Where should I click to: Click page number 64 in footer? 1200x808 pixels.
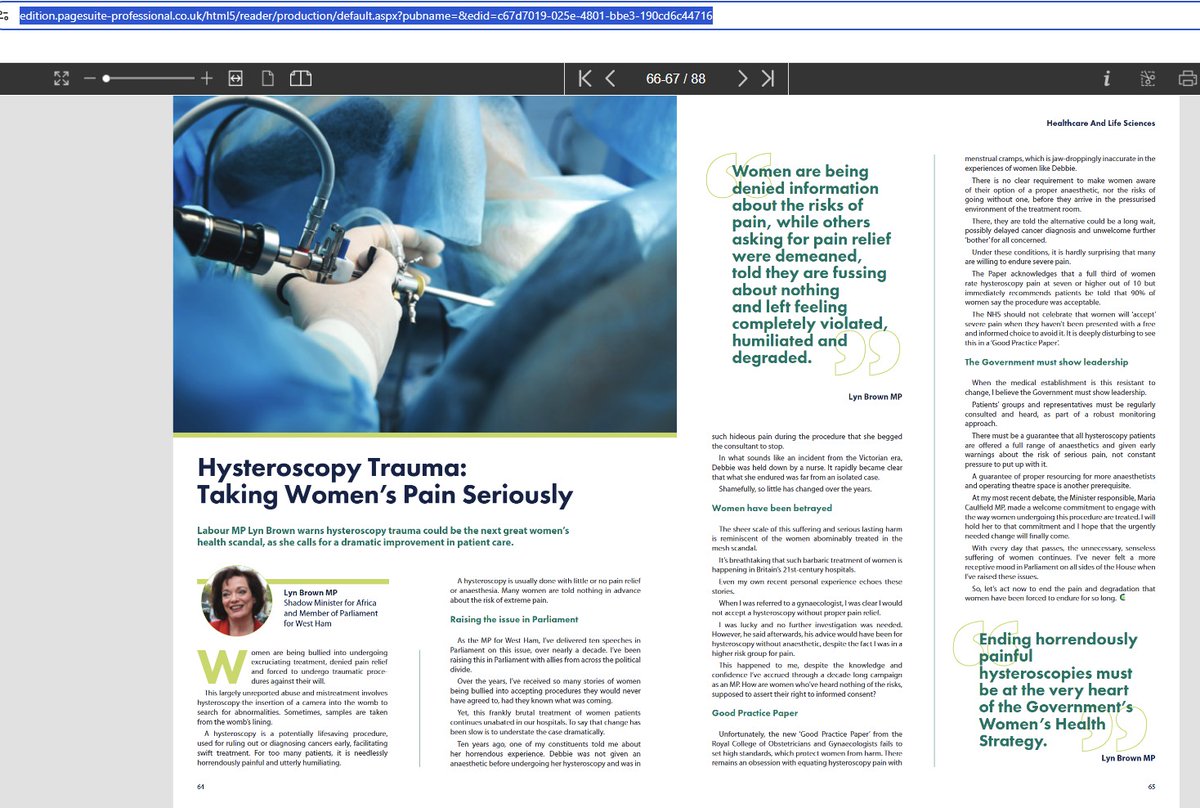[201, 787]
